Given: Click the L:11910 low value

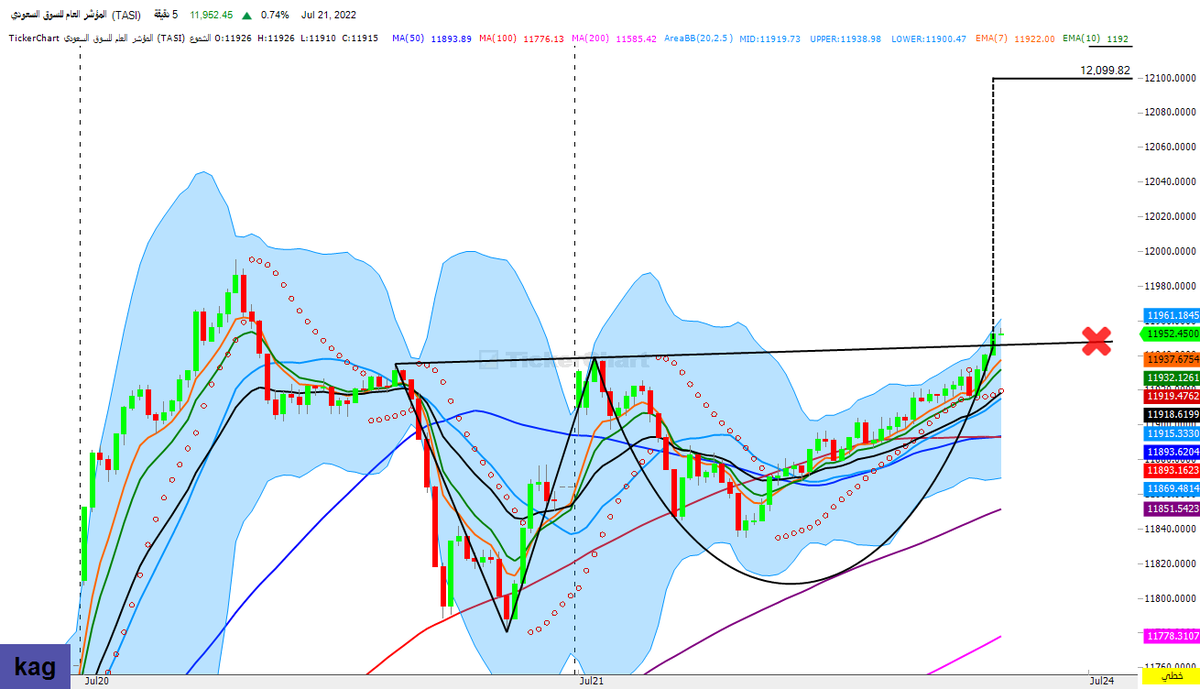Looking at the screenshot, I should coord(319,38).
